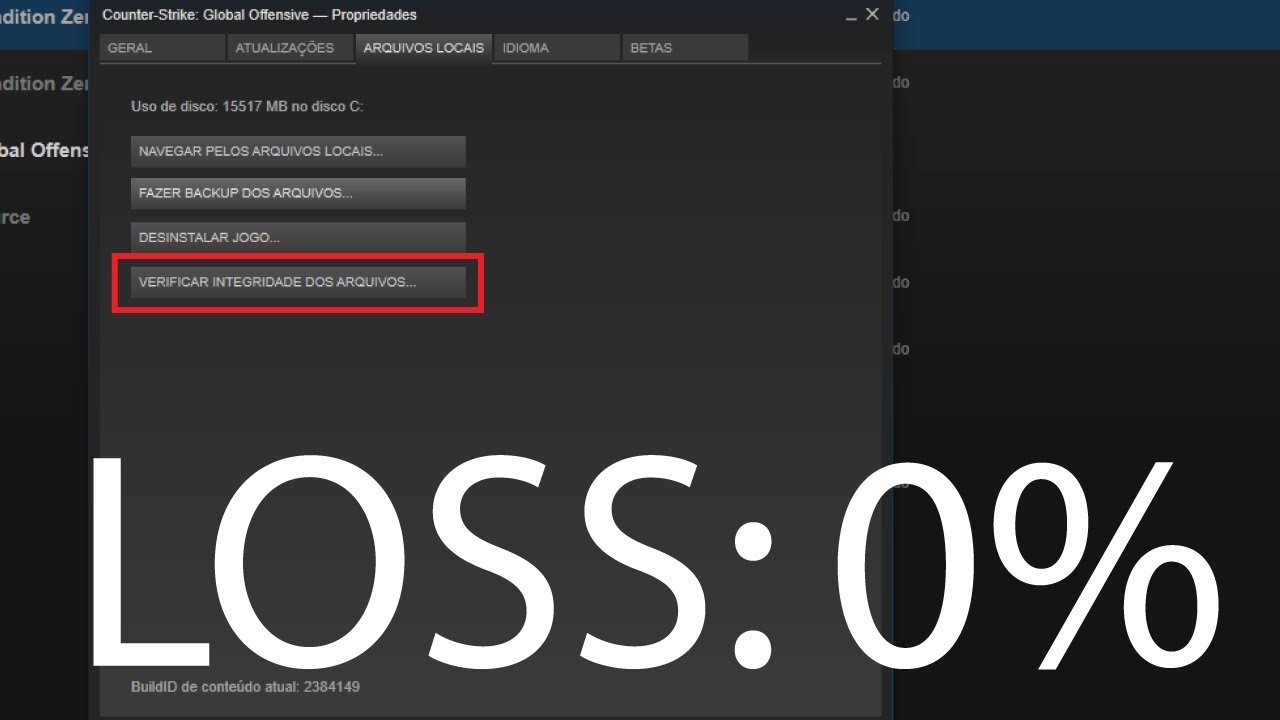
Task: Close the Propriedades window
Action: click(872, 14)
